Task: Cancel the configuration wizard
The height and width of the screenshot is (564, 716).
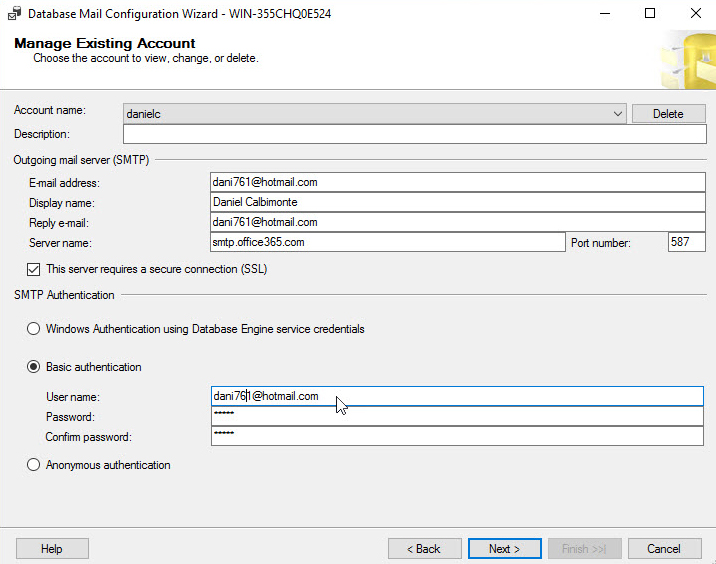Action: (664, 549)
